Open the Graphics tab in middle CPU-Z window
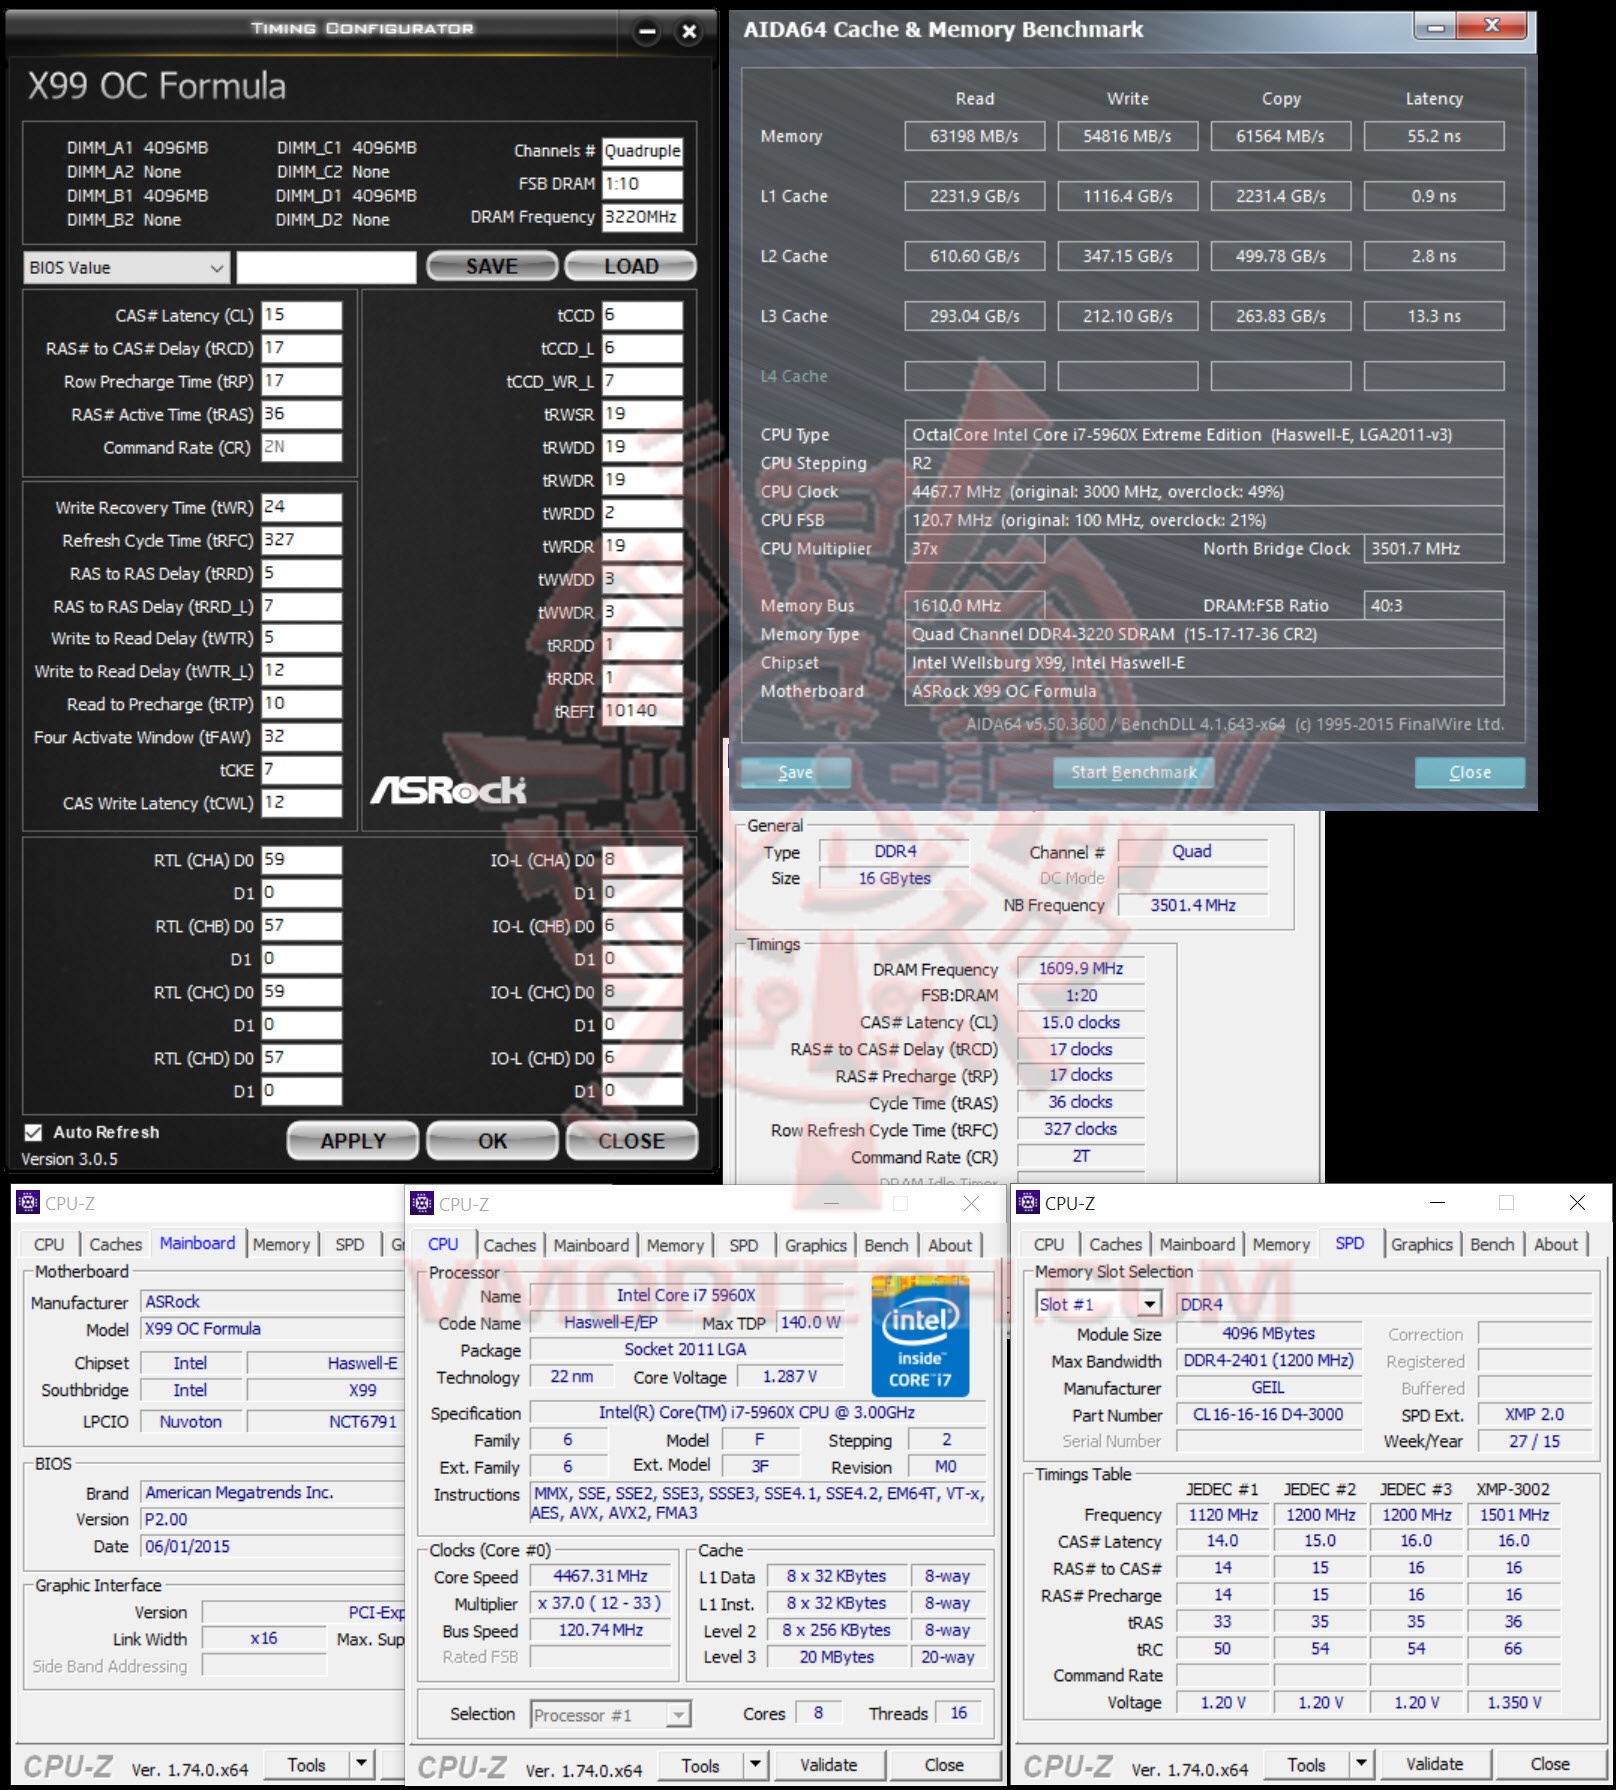The image size is (1616, 1790). point(816,1245)
